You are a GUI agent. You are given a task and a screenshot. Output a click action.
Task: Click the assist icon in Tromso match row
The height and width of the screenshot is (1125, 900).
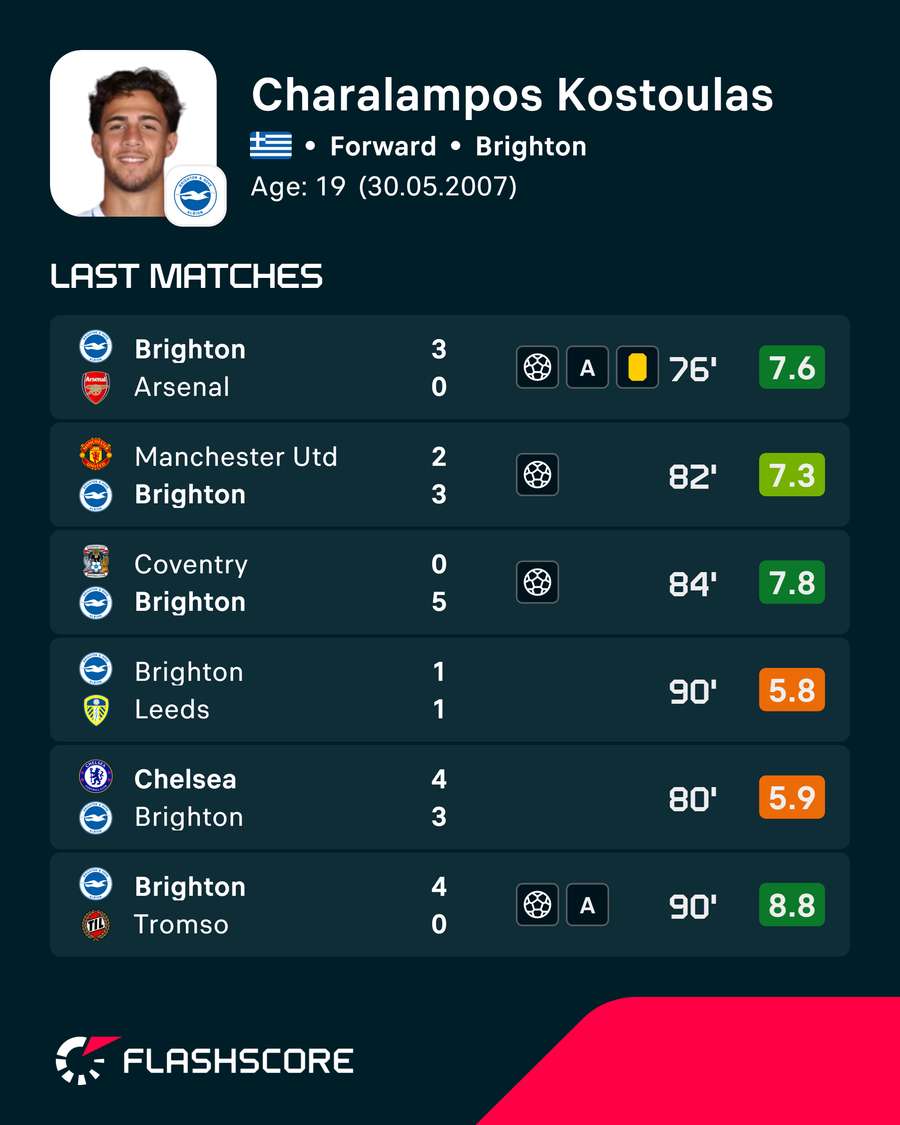[x=587, y=905]
